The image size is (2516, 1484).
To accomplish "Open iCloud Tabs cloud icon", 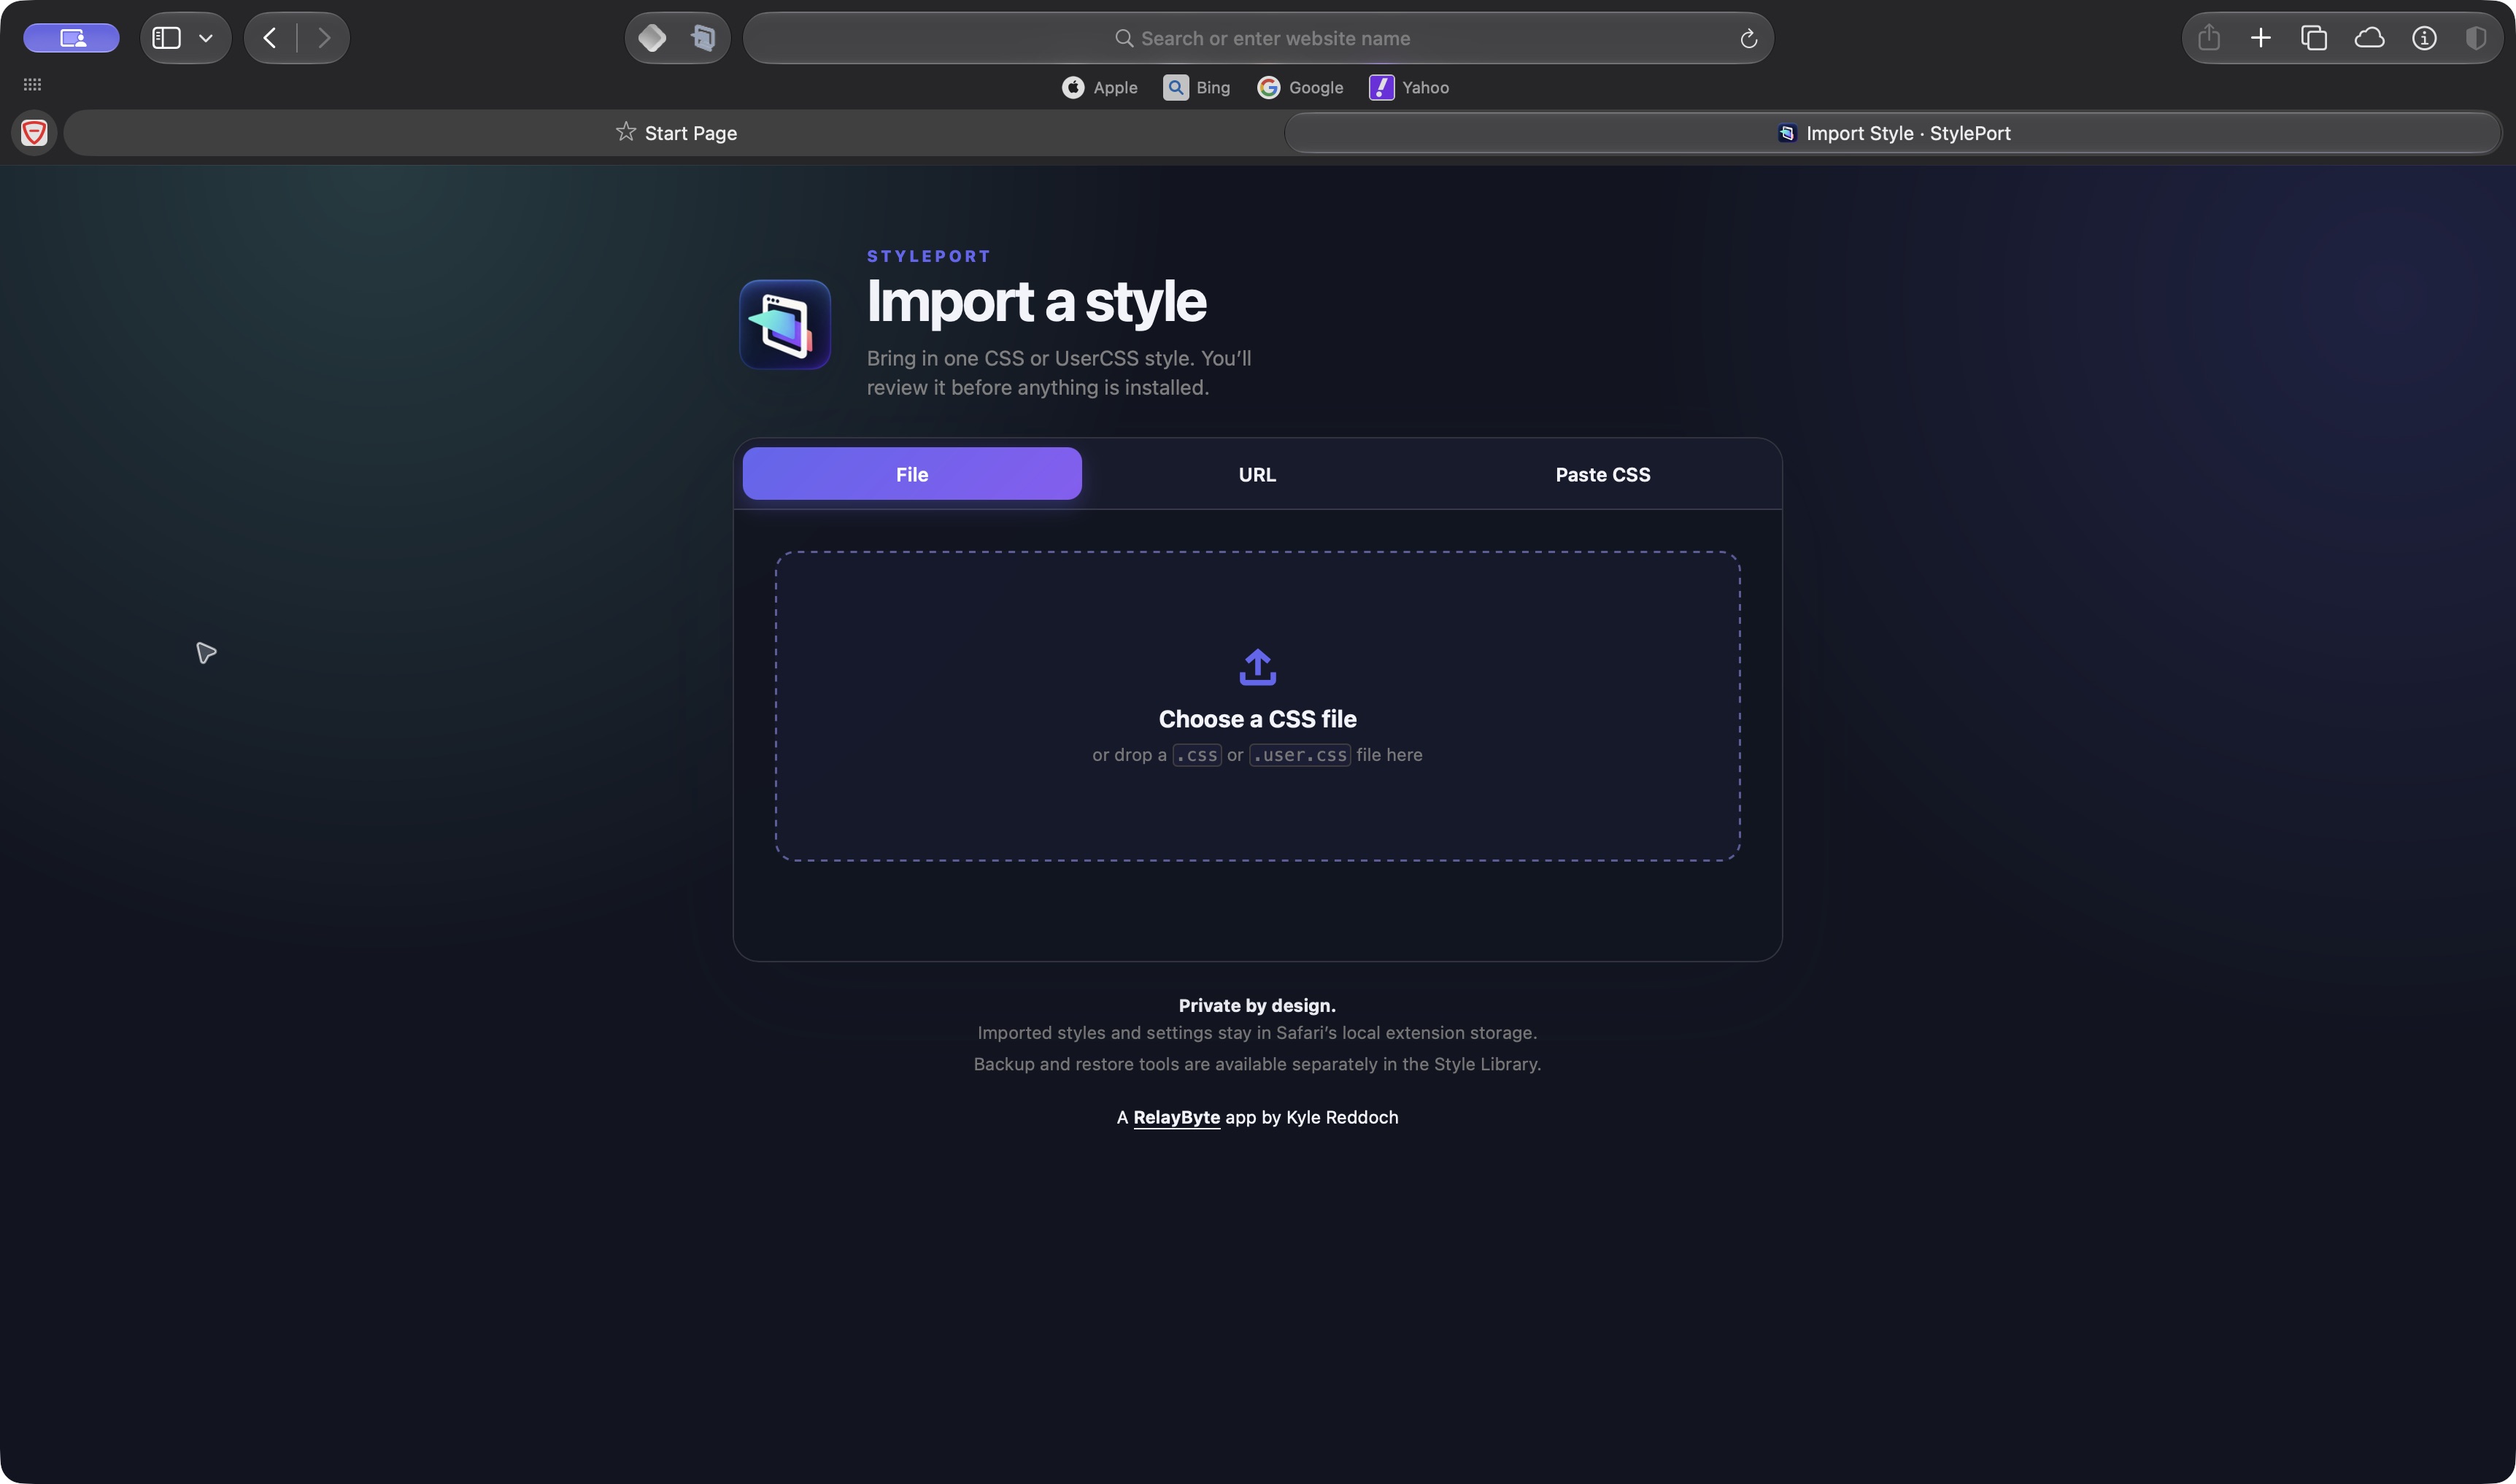I will click(2369, 38).
